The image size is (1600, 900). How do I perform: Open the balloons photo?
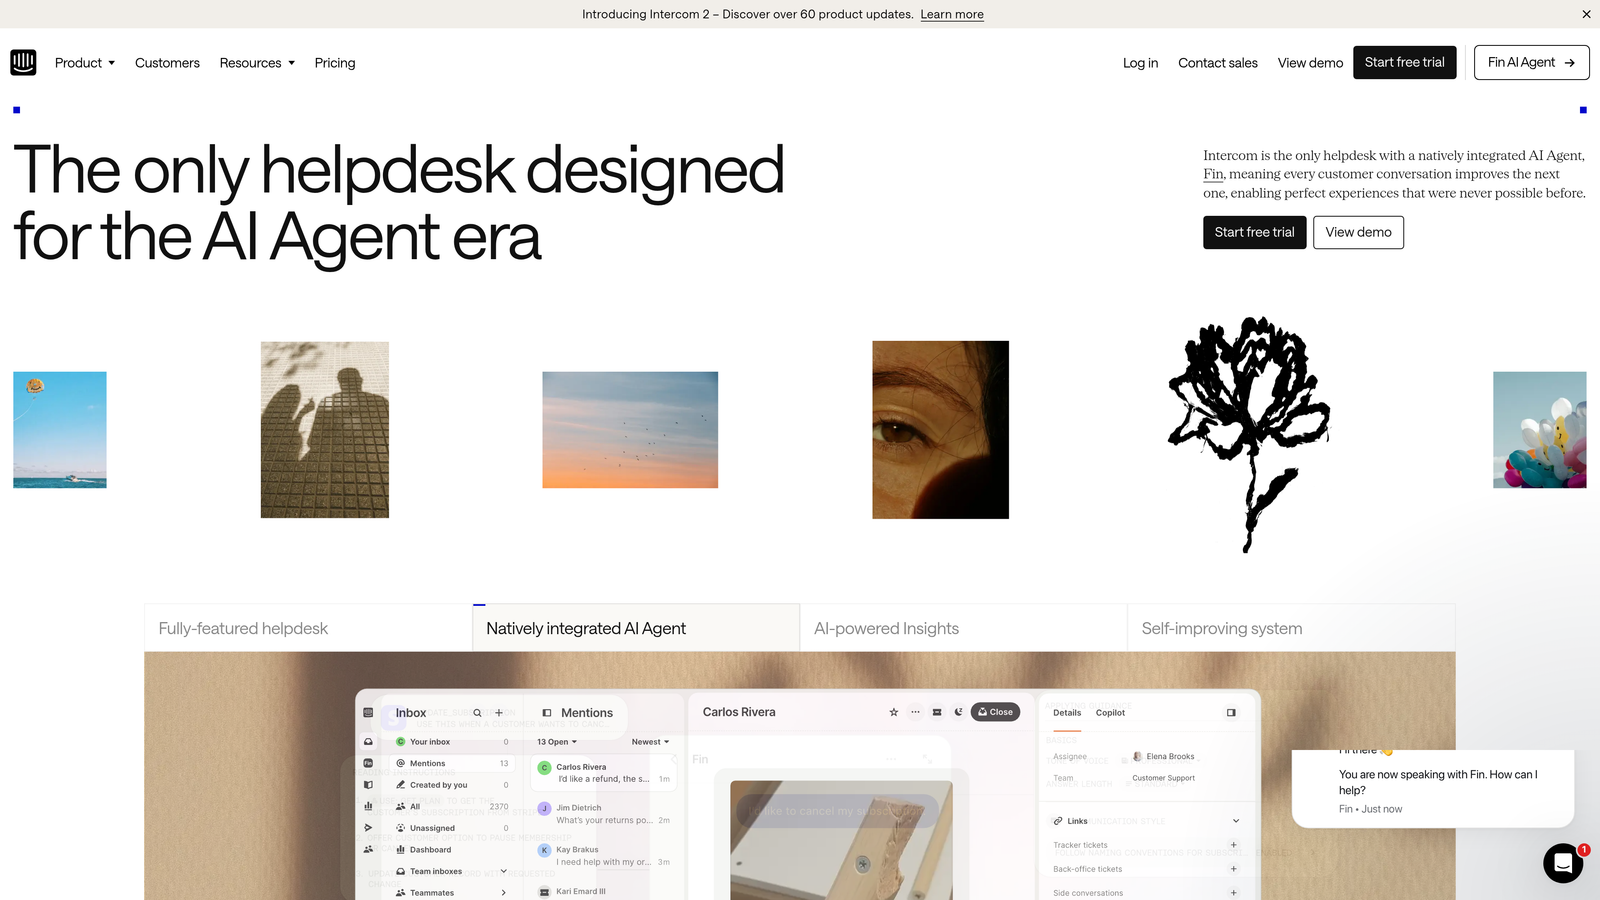[x=1539, y=430]
